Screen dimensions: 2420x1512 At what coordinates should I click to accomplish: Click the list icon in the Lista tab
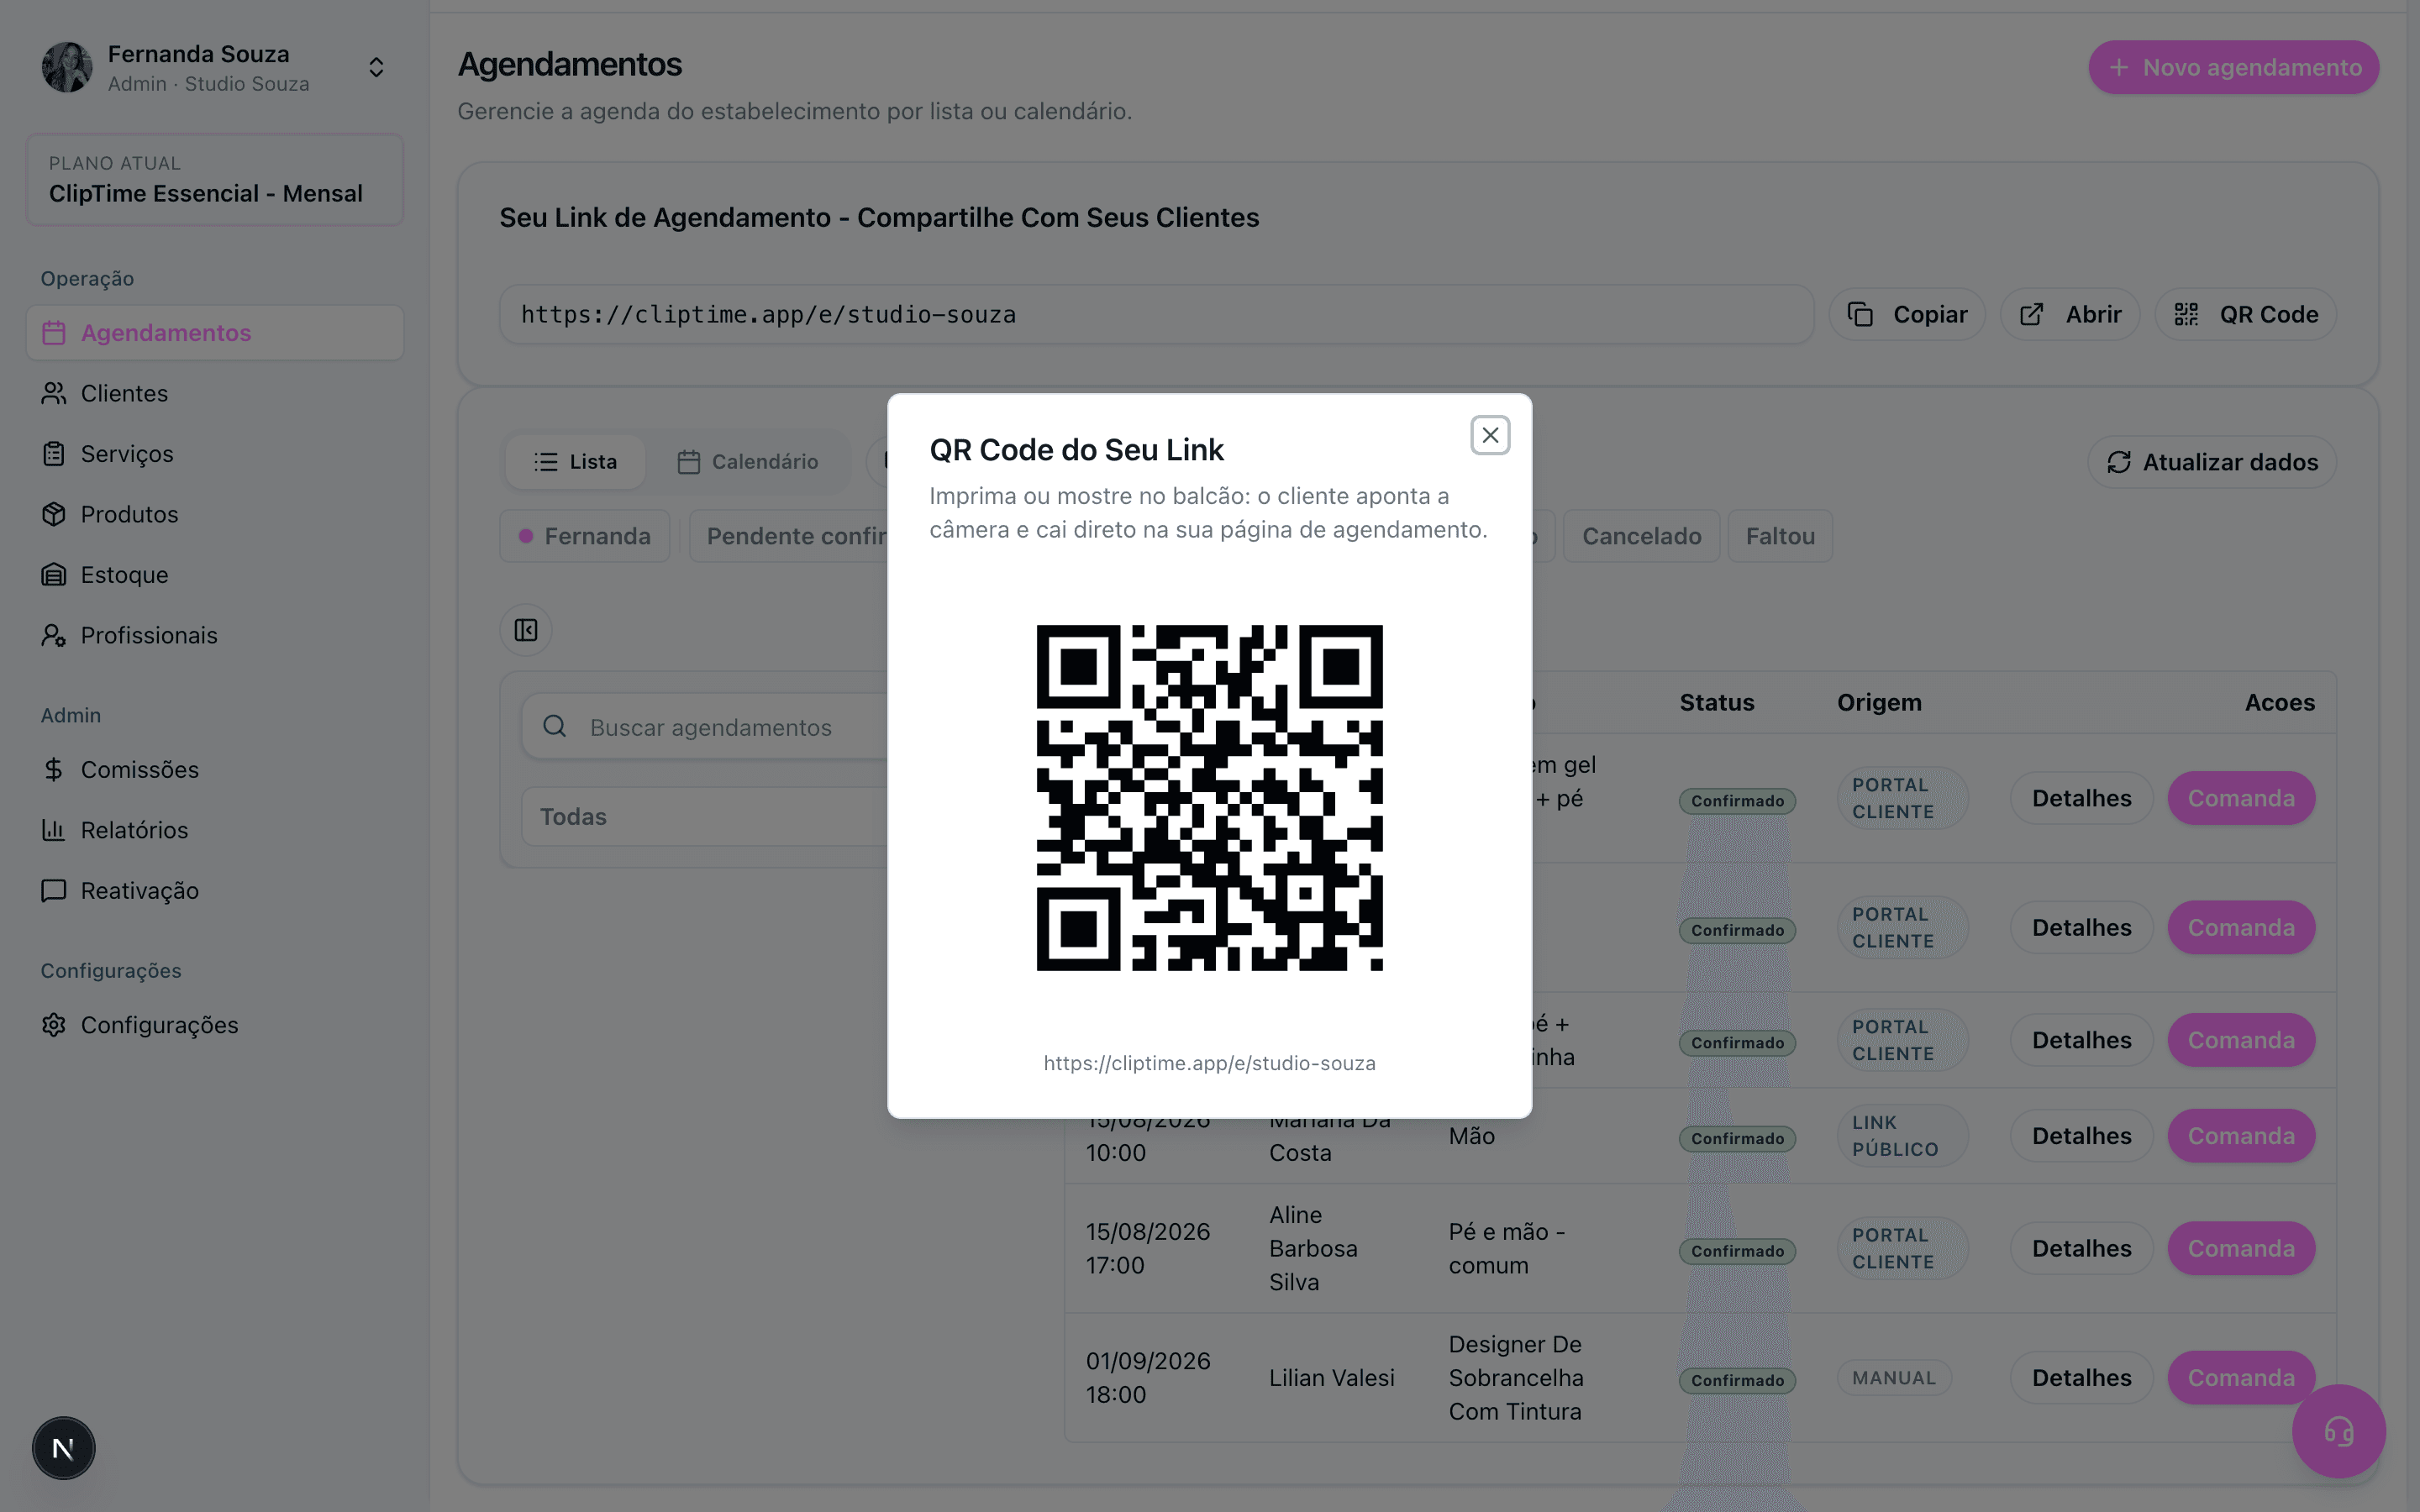(545, 462)
